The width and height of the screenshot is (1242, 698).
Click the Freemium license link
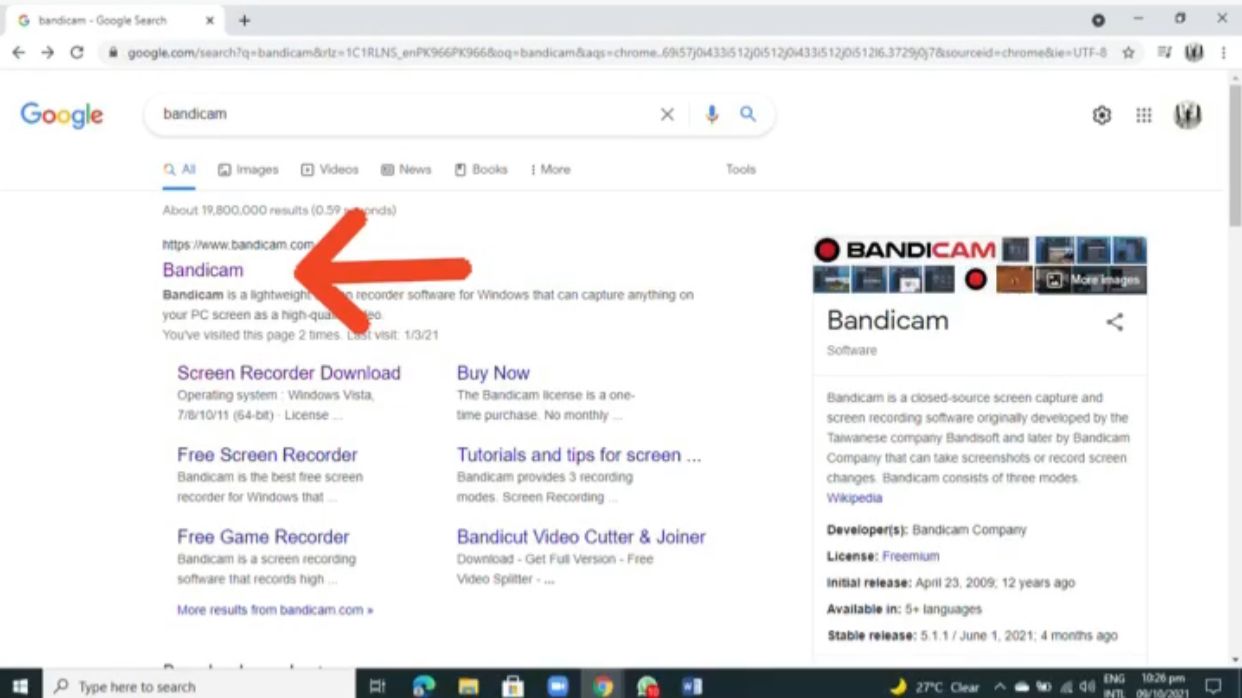[911, 556]
